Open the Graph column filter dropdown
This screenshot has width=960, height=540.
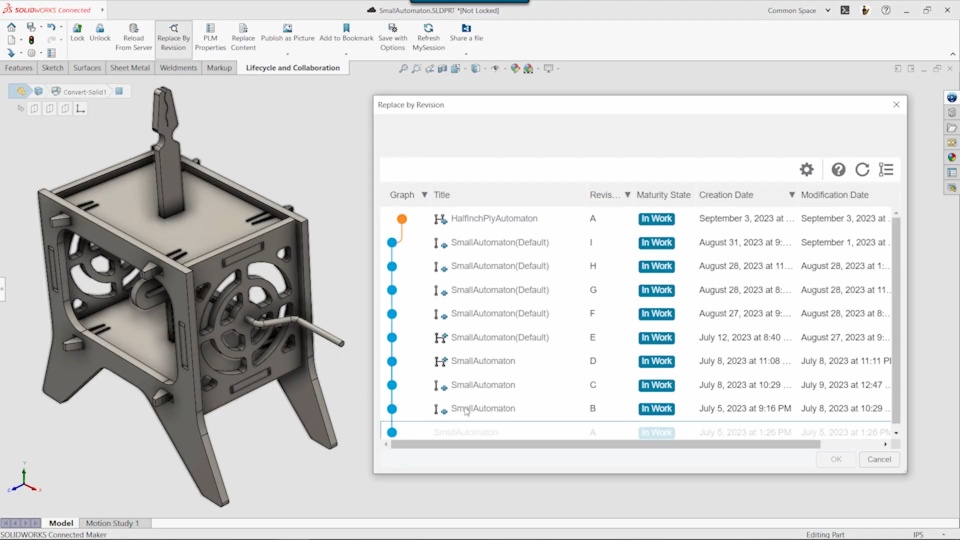[x=424, y=195]
